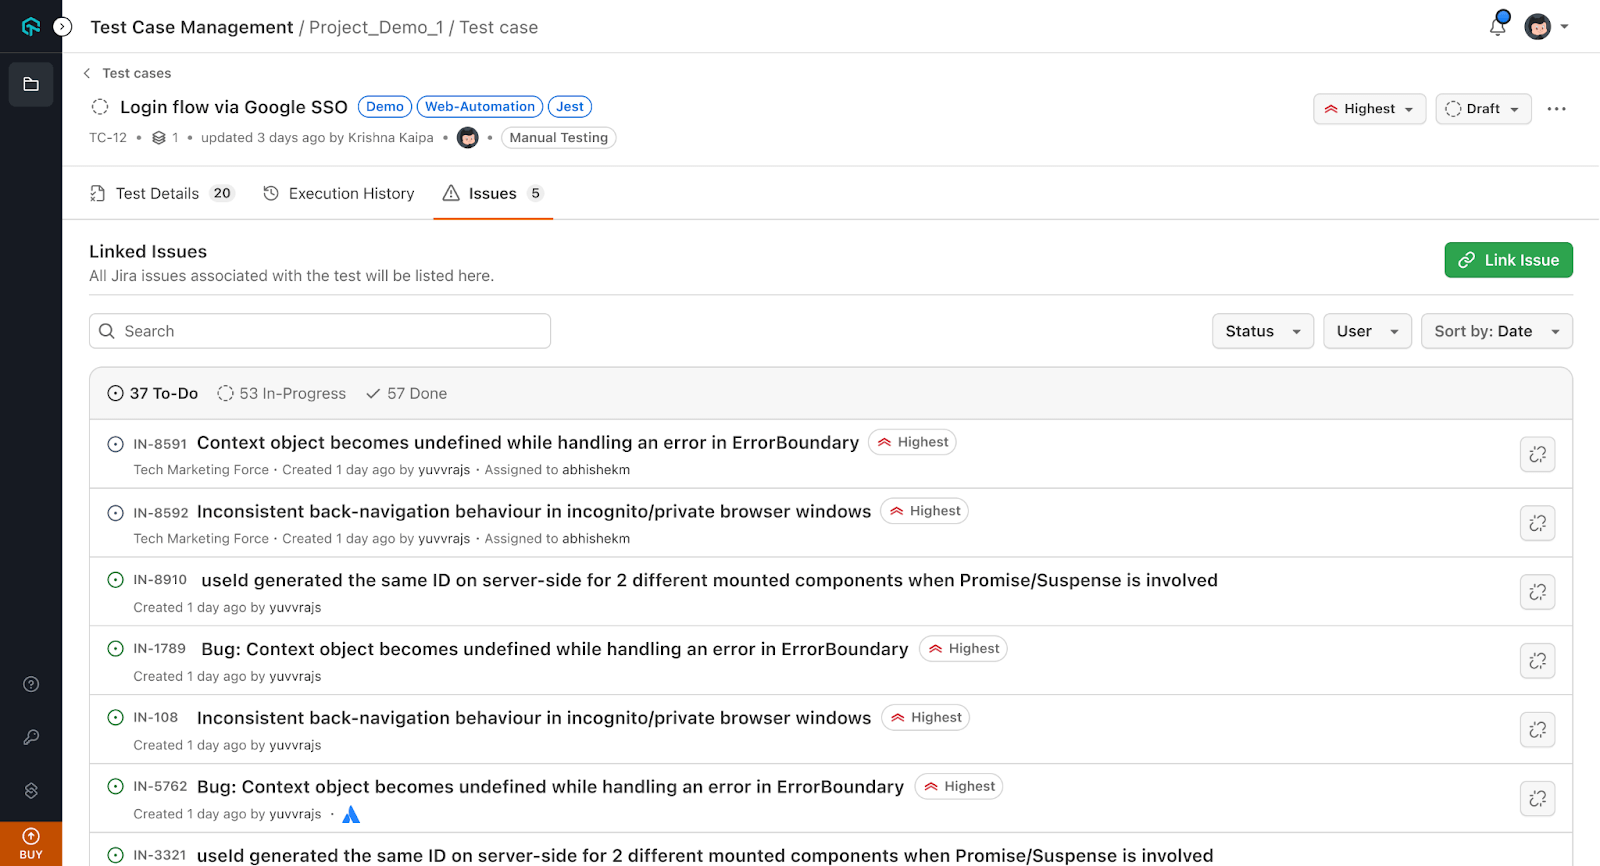The height and width of the screenshot is (866, 1600).
Task: Unlink issue IN-5762
Action: click(1538, 800)
